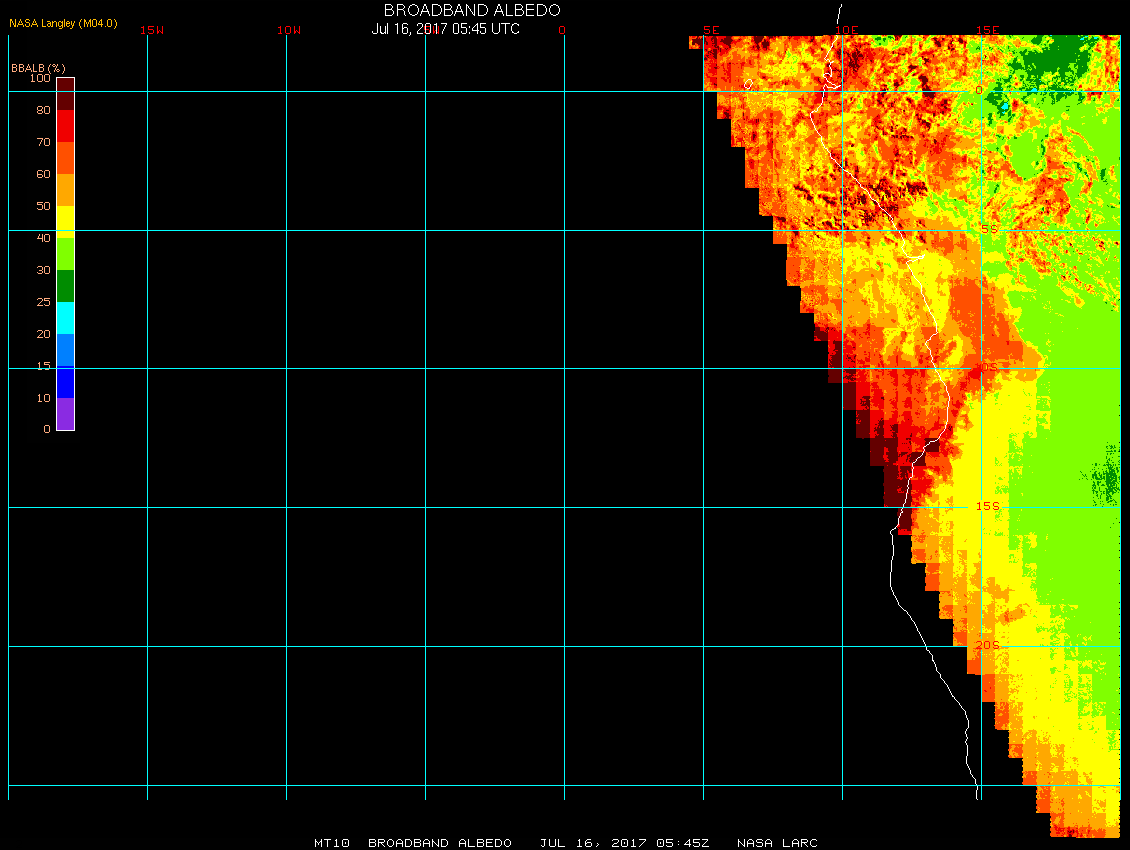Click the legend value '80'
The width and height of the screenshot is (1130, 850).
(44, 110)
